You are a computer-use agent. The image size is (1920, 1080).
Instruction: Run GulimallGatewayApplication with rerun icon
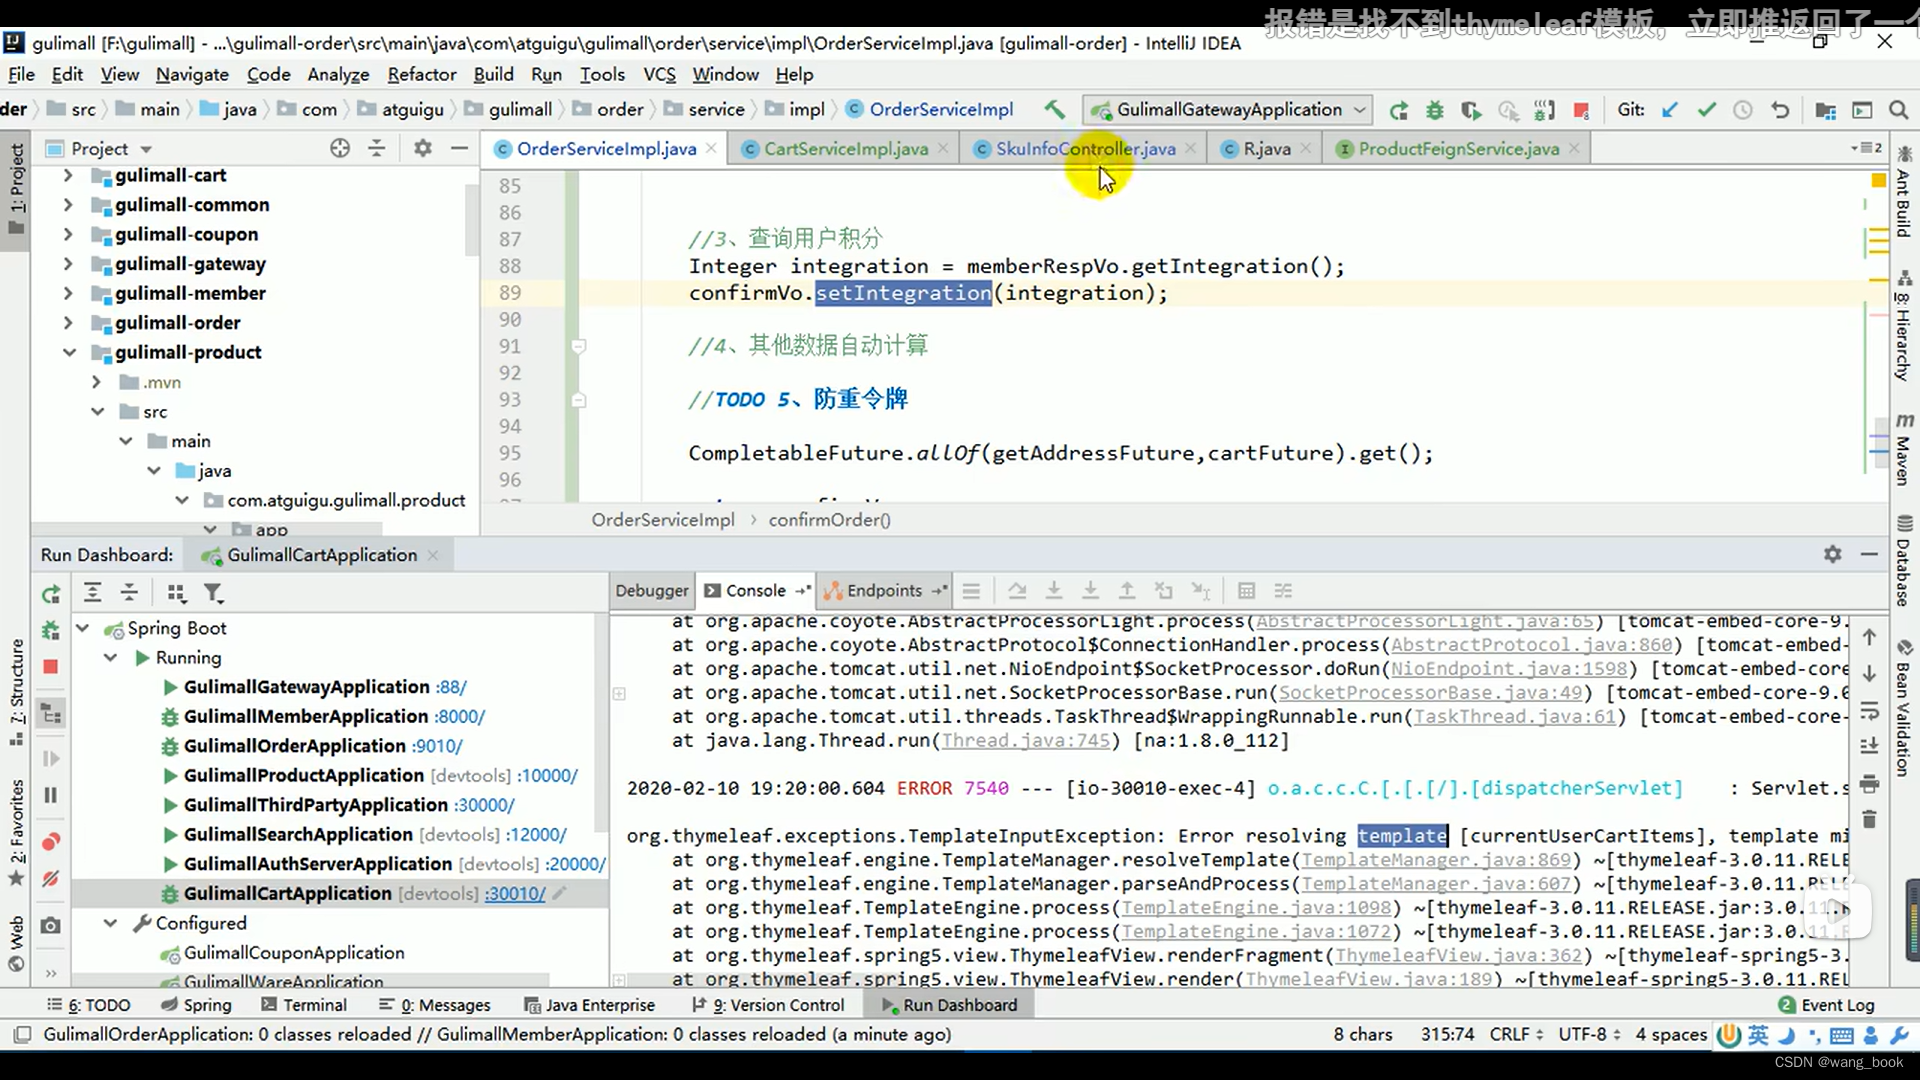point(1399,110)
